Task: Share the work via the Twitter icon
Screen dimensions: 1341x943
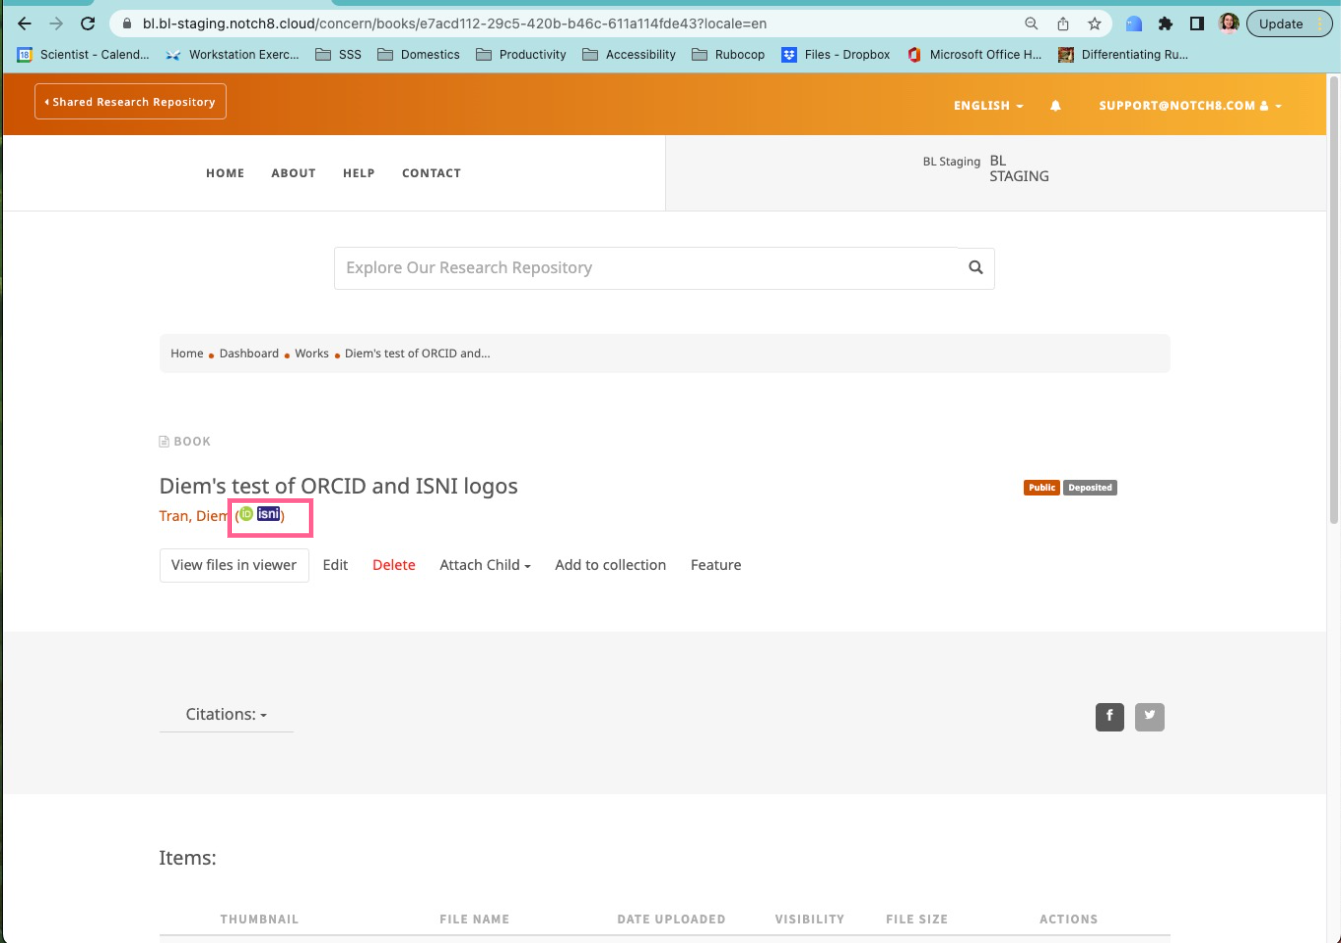Action: (1150, 716)
